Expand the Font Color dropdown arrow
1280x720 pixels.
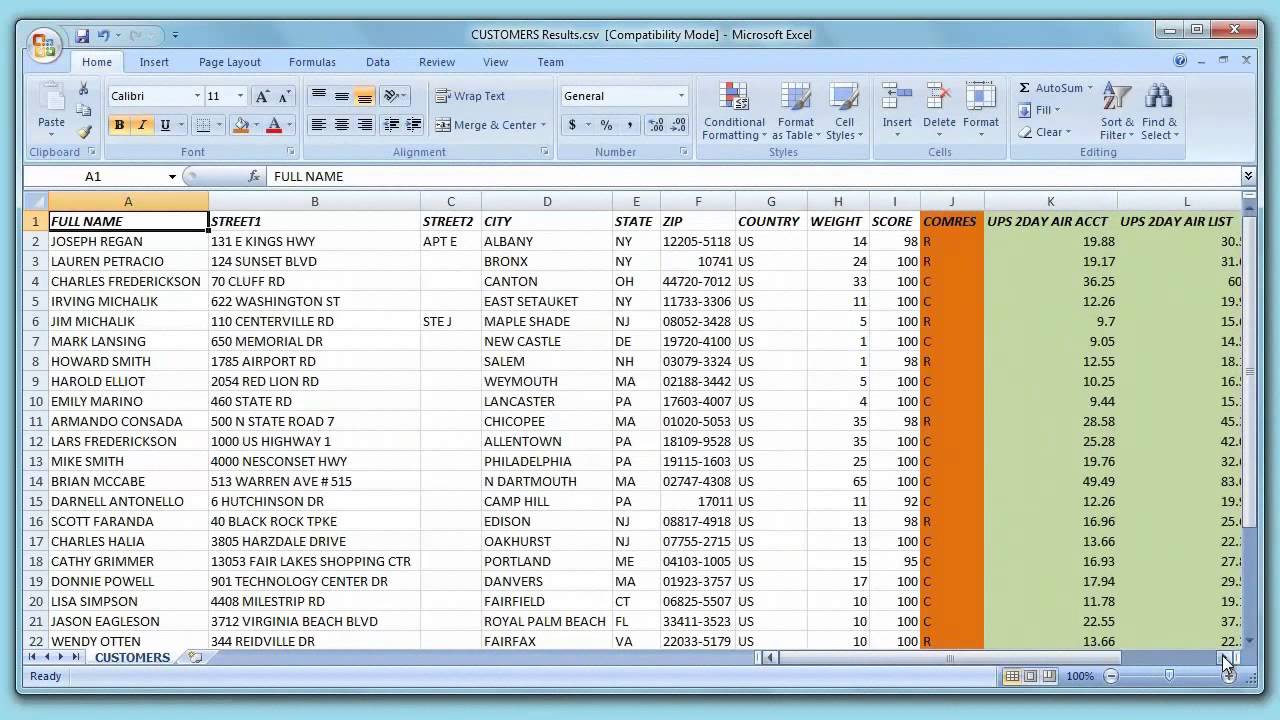pyautogui.click(x=290, y=125)
